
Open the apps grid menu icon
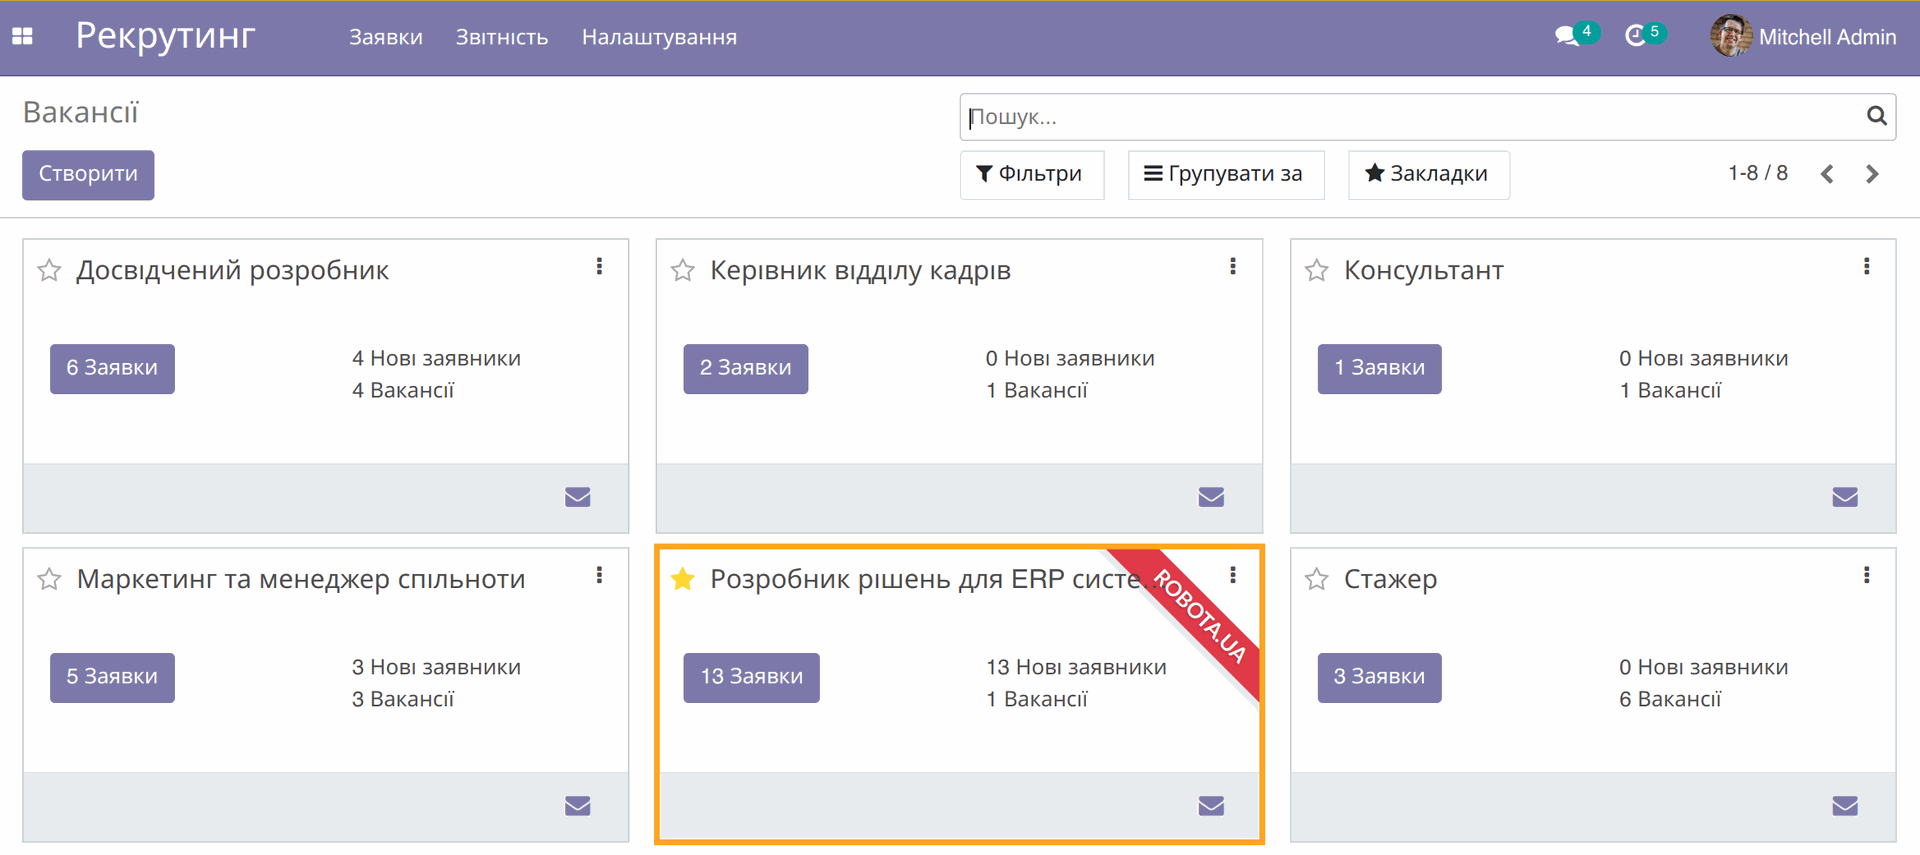pos(22,37)
